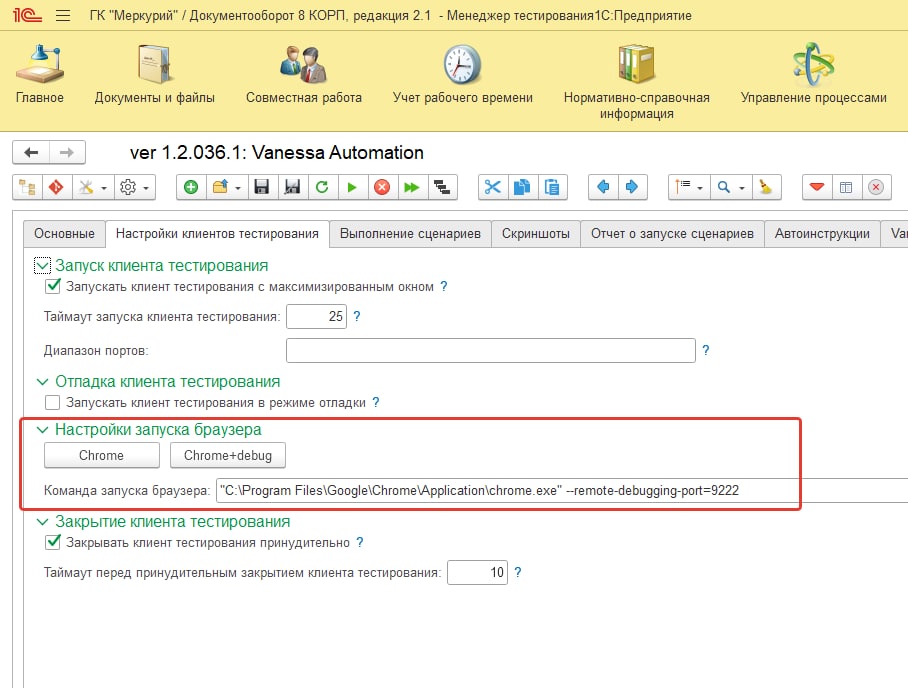Cut with the scissors icon
The image size is (908, 688).
[493, 187]
